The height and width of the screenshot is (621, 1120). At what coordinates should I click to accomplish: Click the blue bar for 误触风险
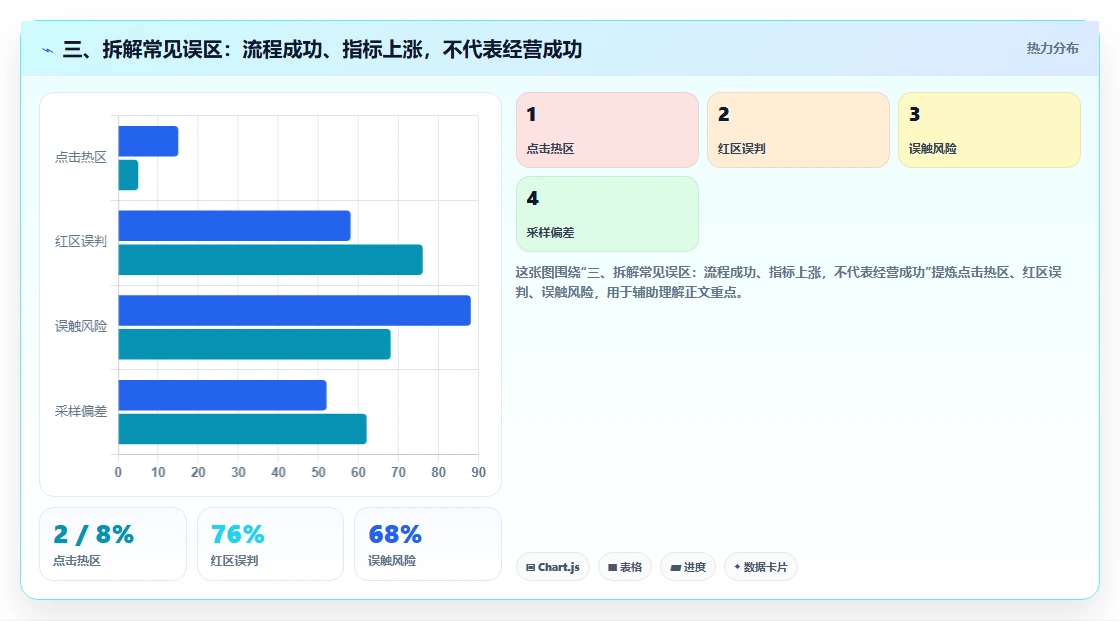click(x=294, y=310)
